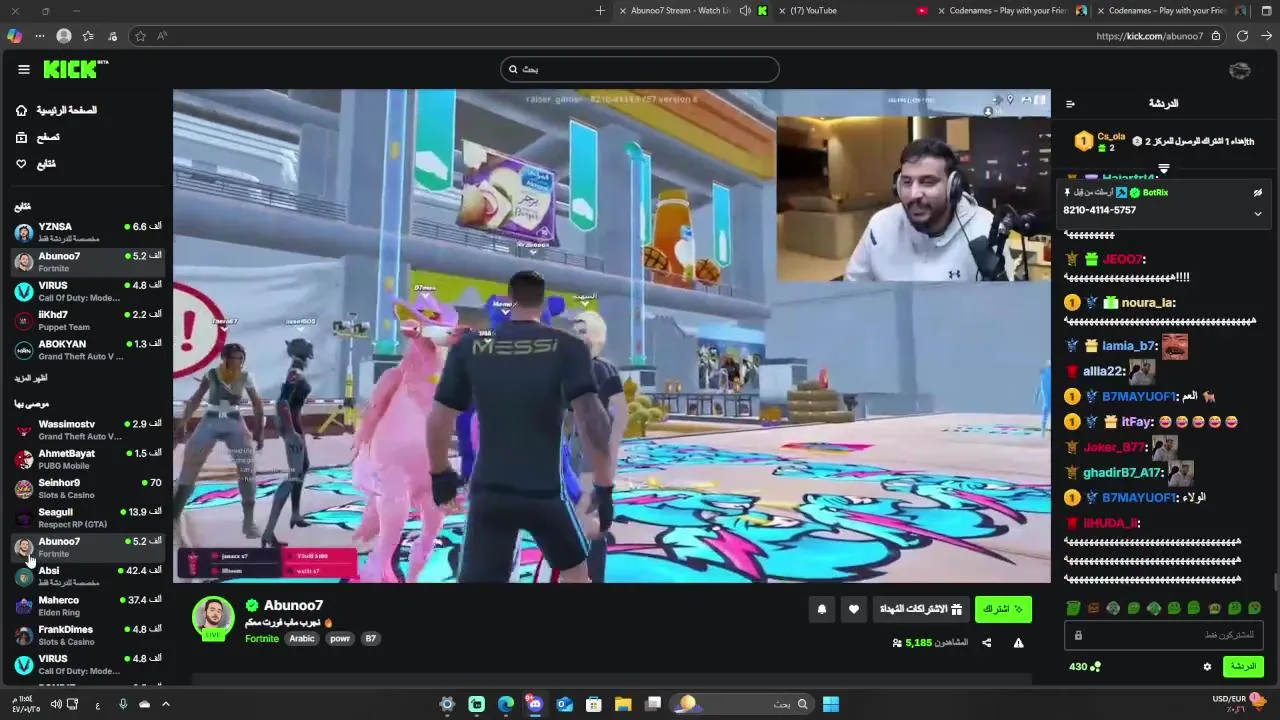Open Edge Copilot icon in toolbar
Image resolution: width=1280 pixels, height=720 pixels.
(x=14, y=36)
